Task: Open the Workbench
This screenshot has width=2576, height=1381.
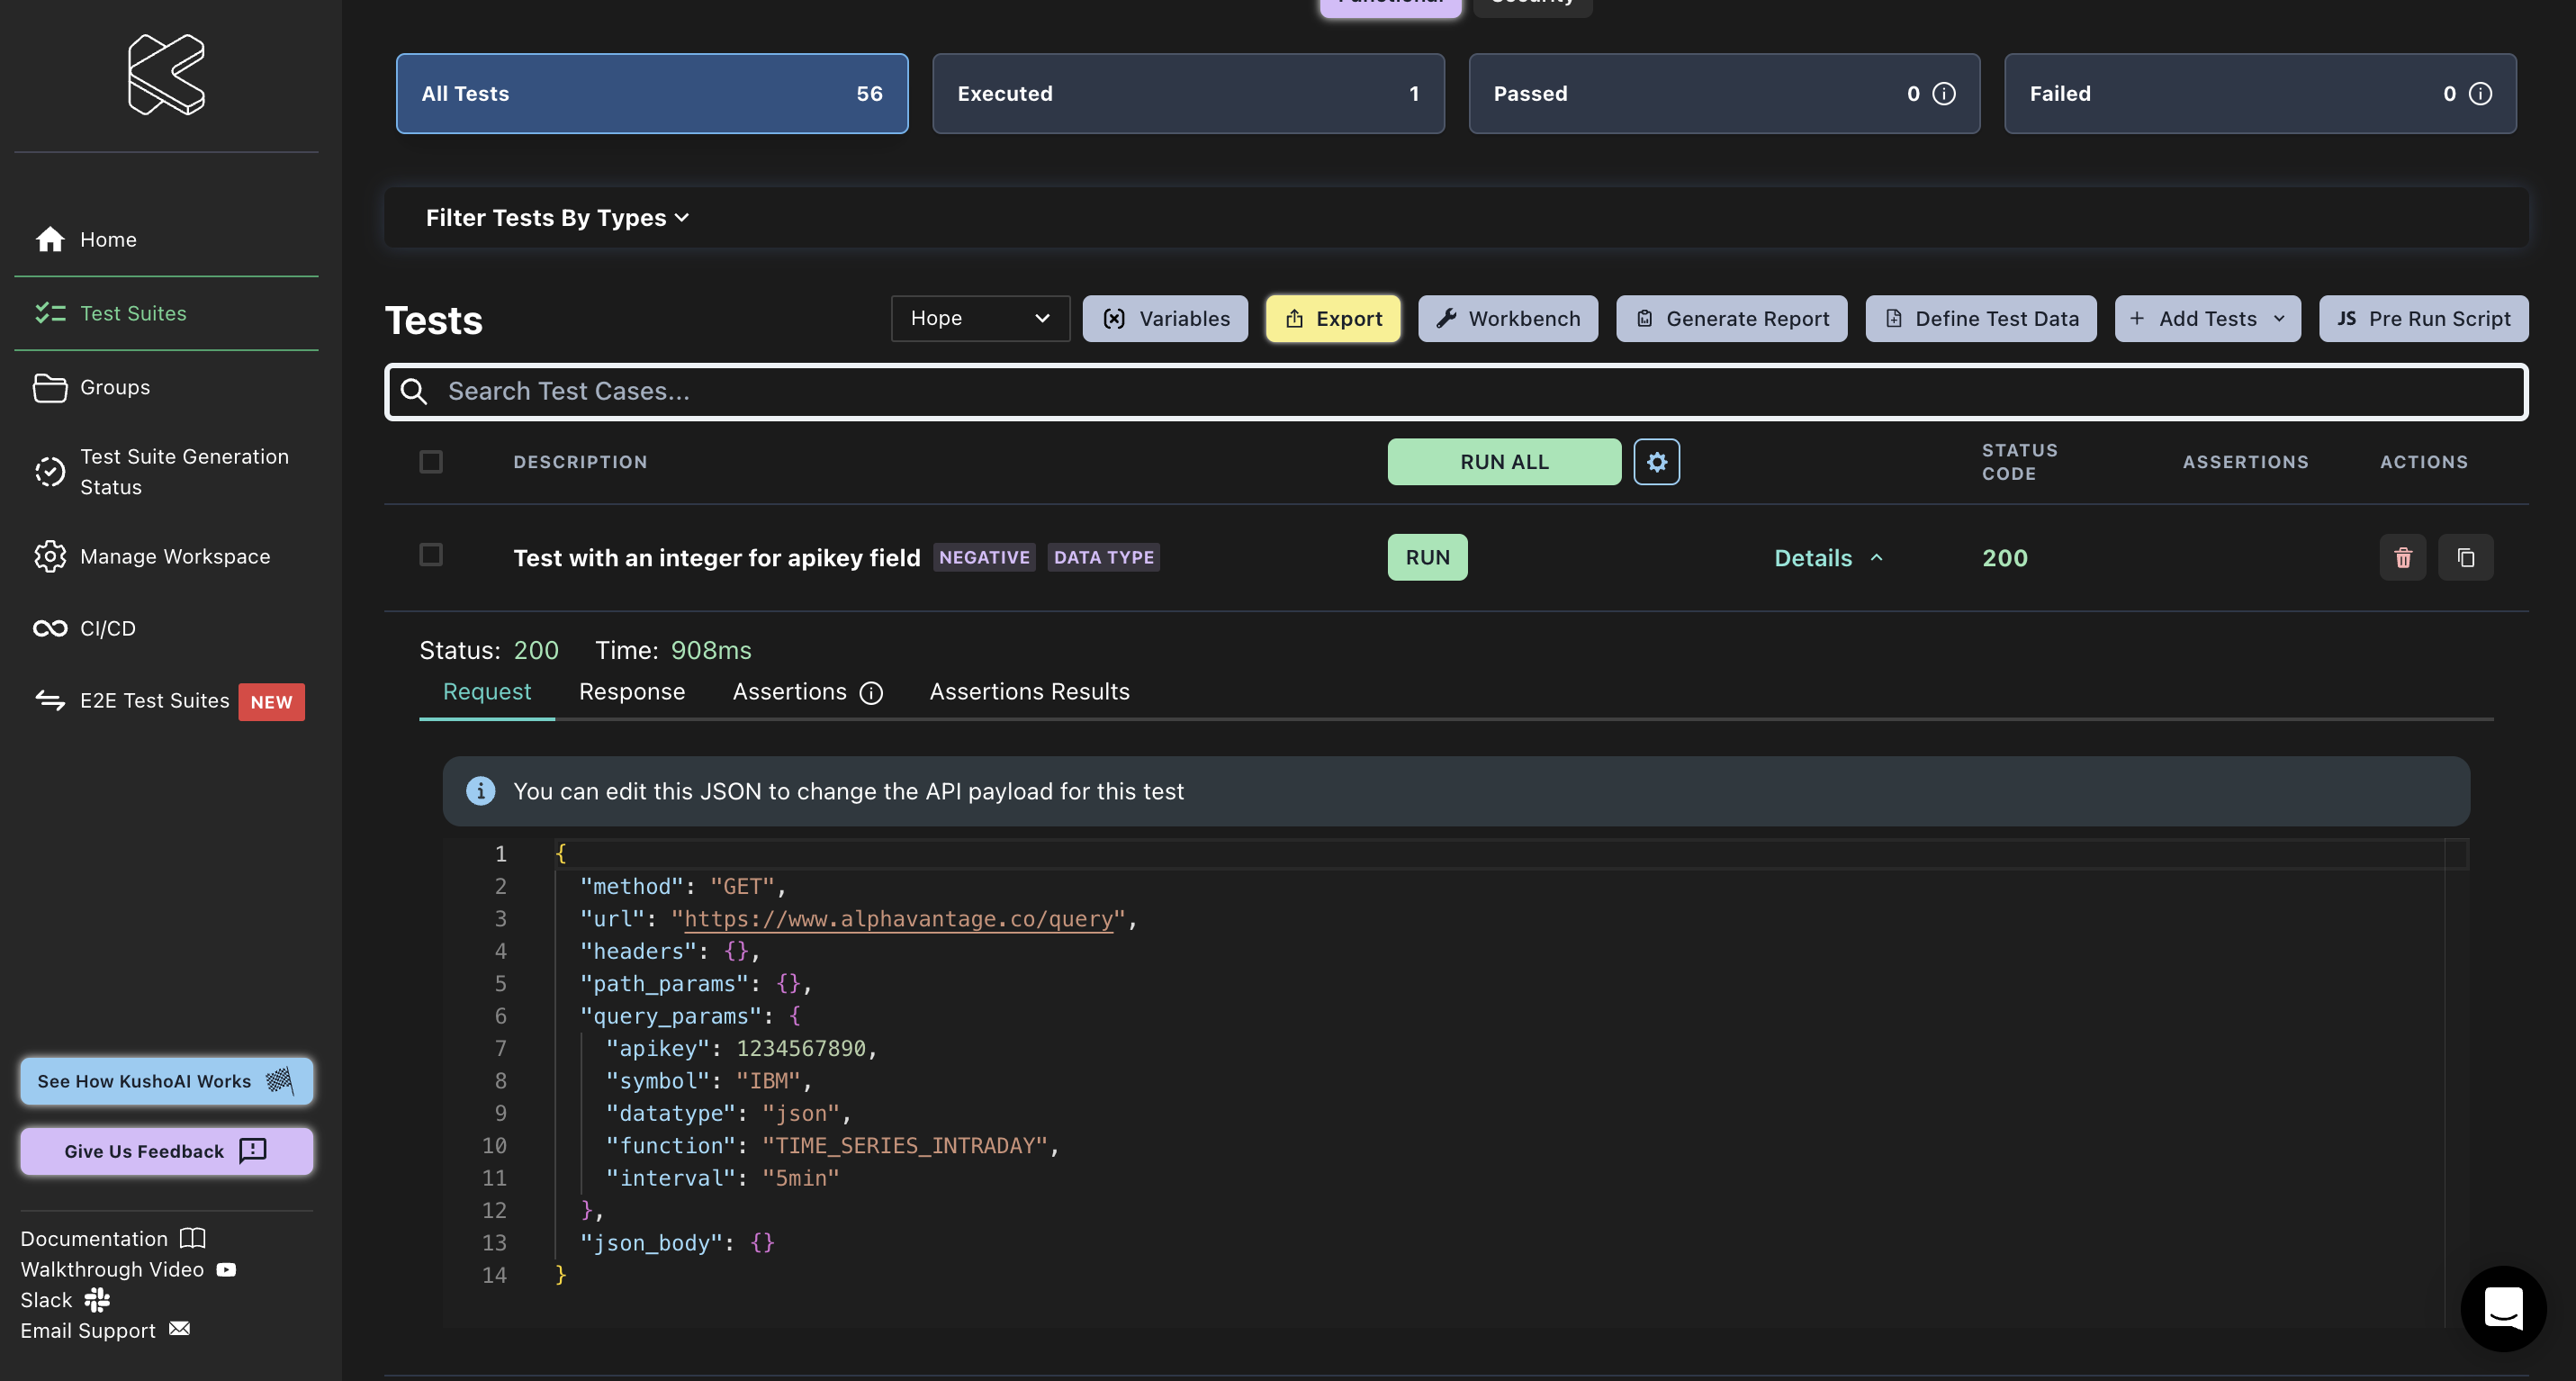Action: 1508,319
